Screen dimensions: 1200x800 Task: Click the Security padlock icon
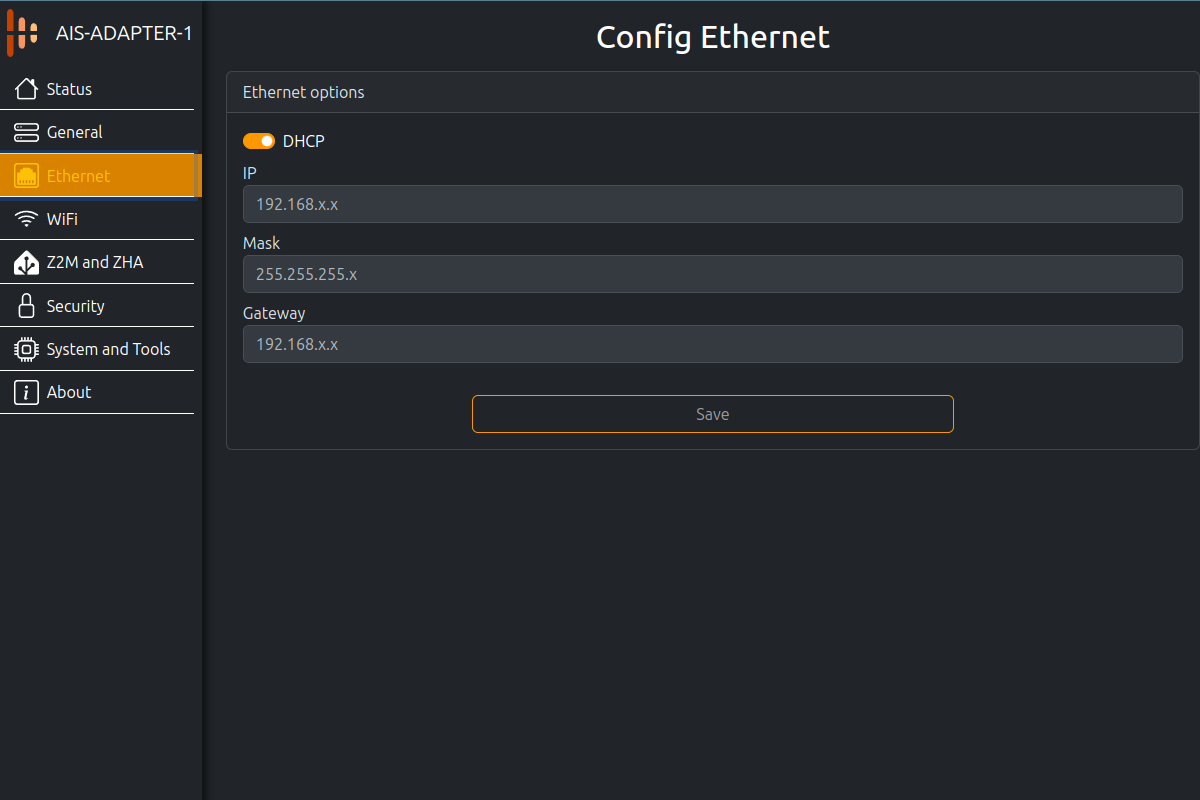[x=27, y=306]
